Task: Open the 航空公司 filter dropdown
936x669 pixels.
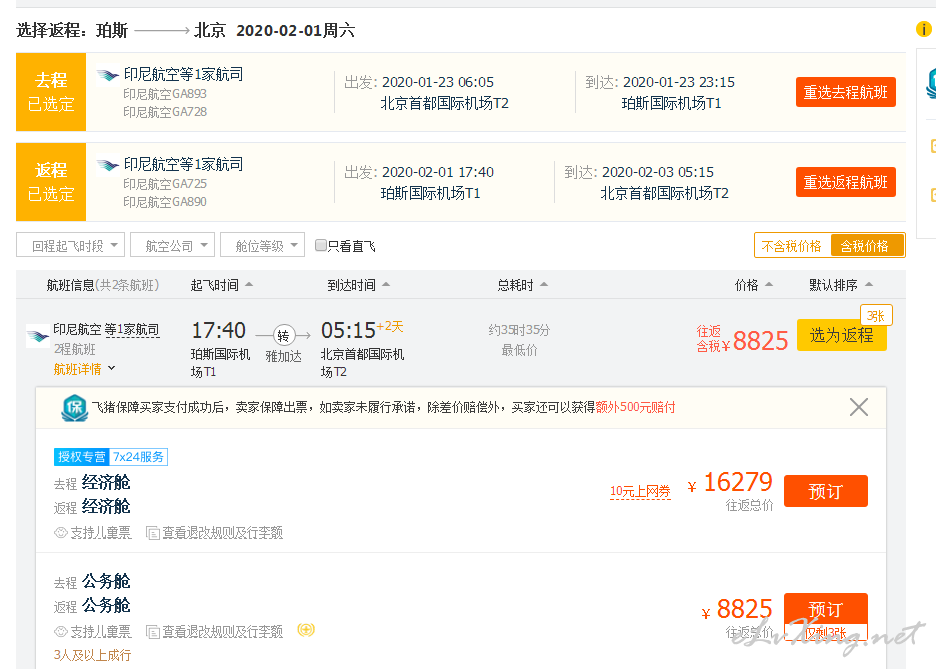Action: (173, 245)
